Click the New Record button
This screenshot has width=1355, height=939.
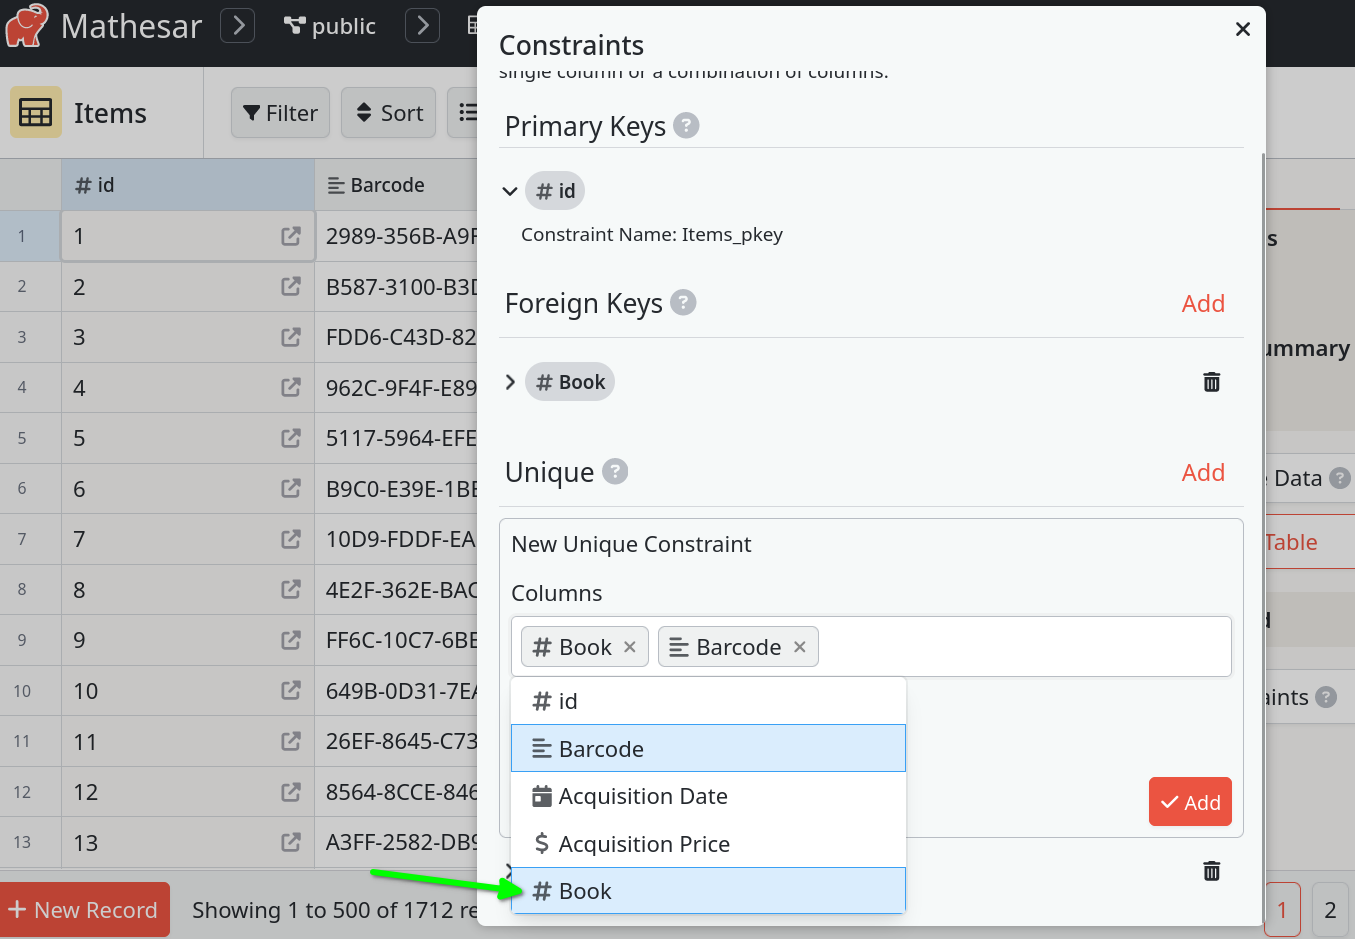85,909
